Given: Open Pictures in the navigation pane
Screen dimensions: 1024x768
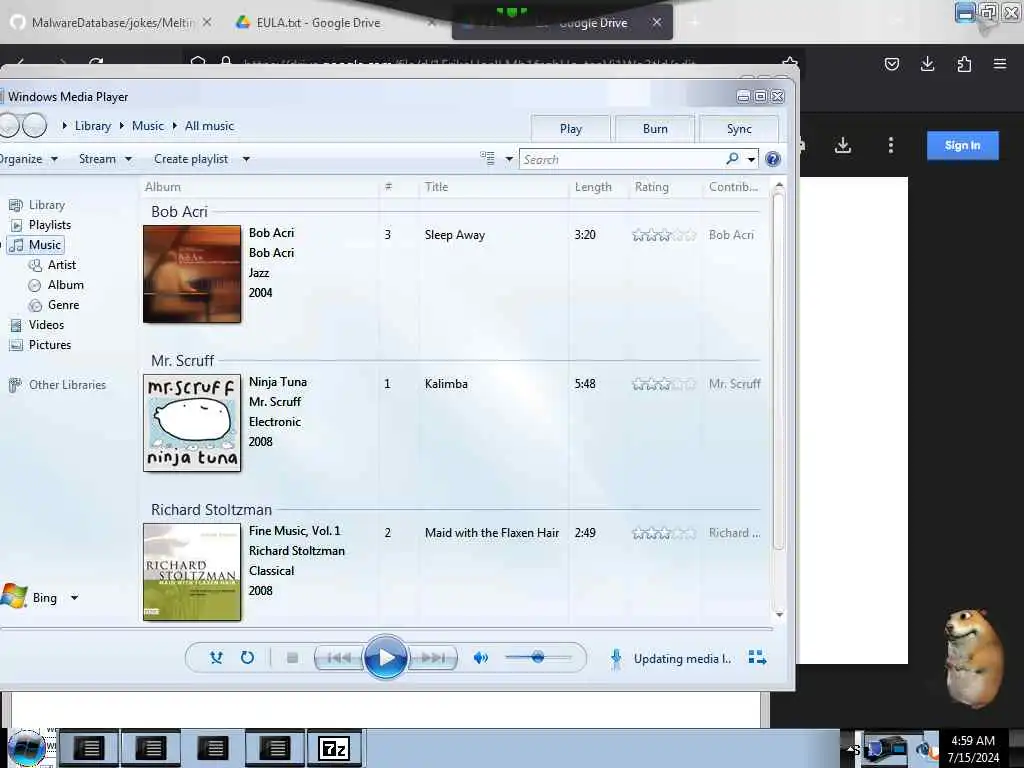Looking at the screenshot, I should [50, 345].
